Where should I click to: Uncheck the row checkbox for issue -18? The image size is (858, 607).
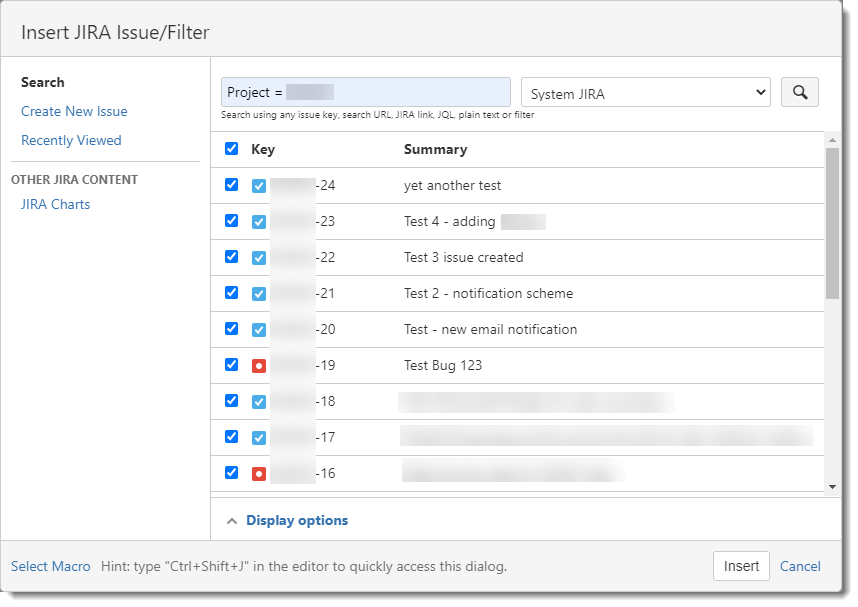coord(231,401)
